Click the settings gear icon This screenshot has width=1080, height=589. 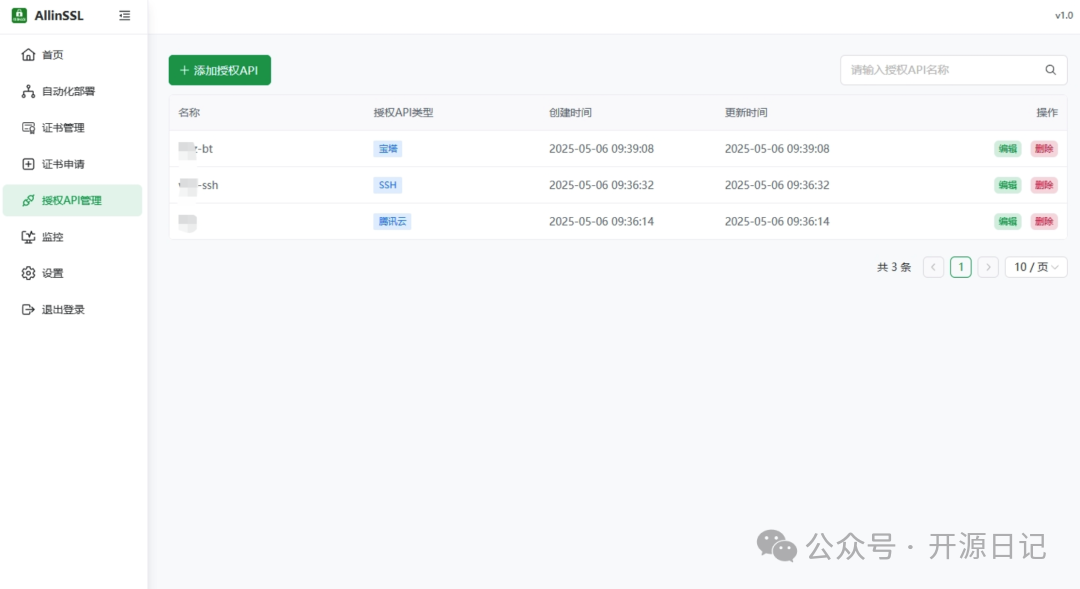pyautogui.click(x=28, y=273)
